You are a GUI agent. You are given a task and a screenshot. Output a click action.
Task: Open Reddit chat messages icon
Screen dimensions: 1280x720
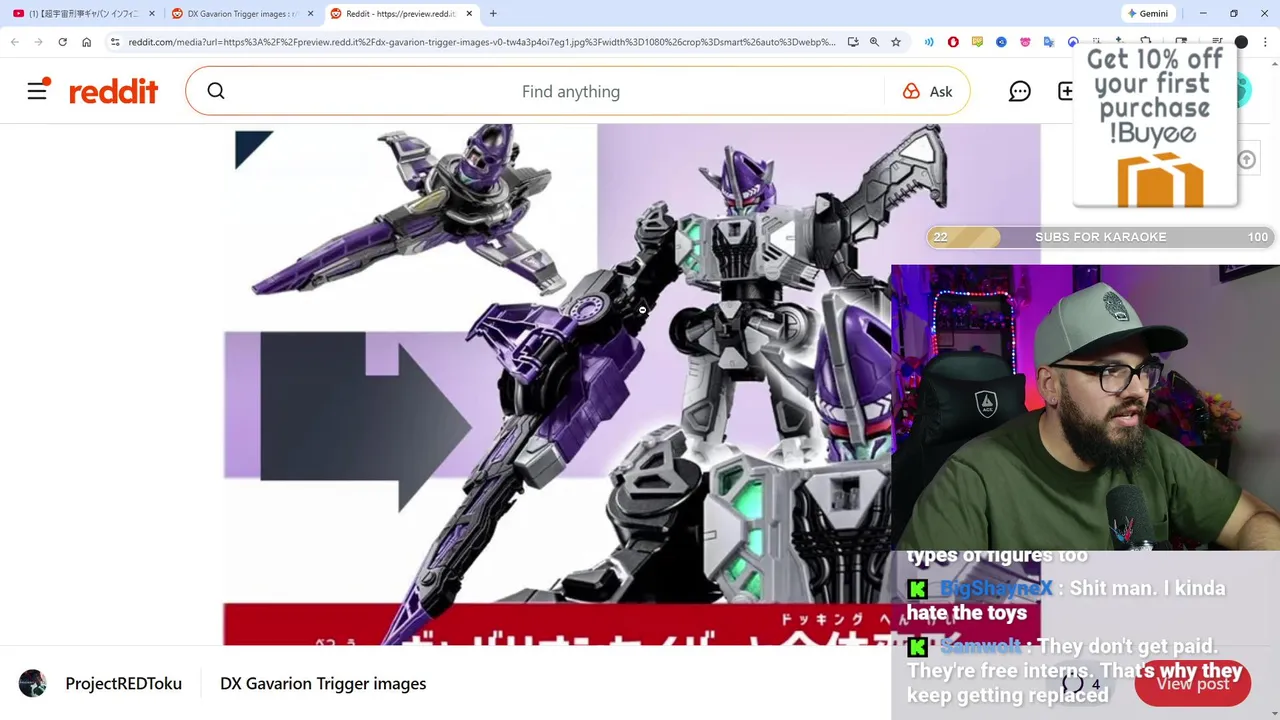pos(1019,92)
